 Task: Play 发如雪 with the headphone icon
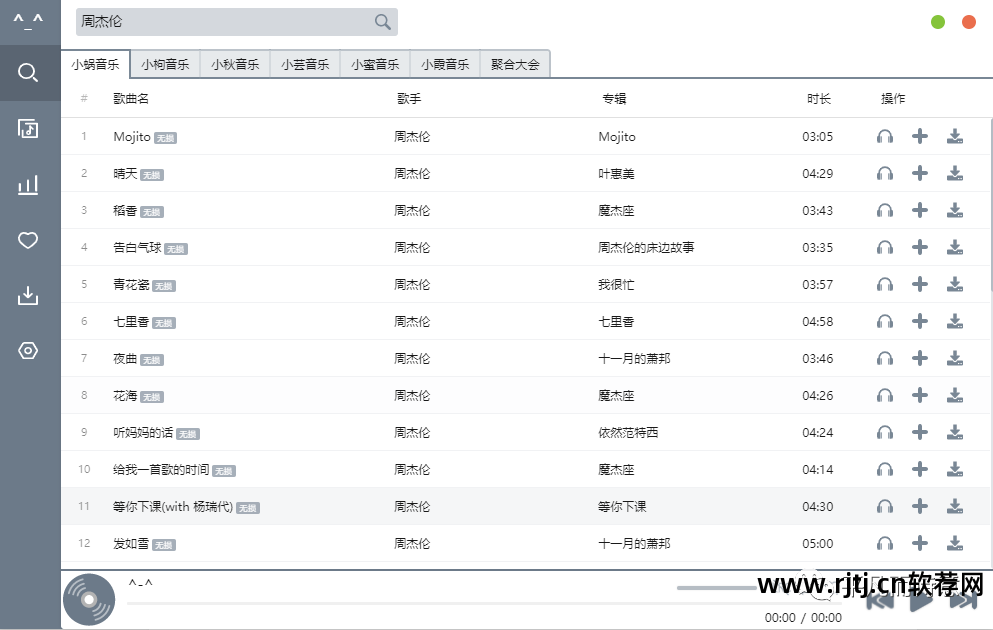(885, 543)
